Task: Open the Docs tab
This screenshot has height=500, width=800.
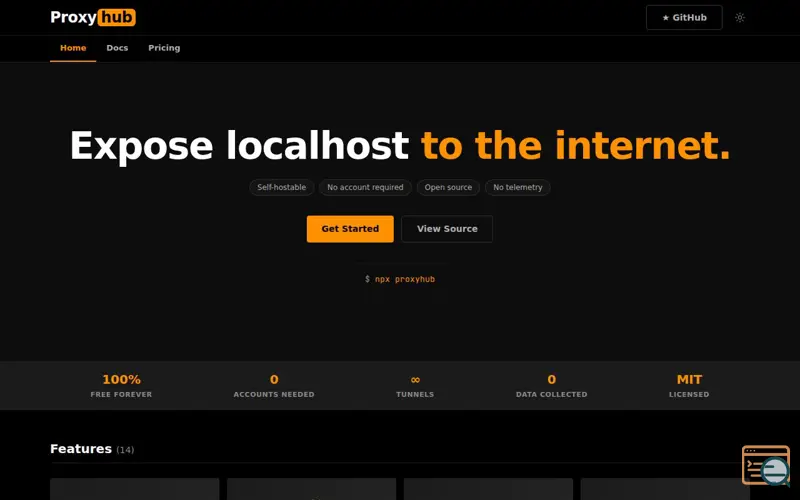Action: click(x=117, y=48)
